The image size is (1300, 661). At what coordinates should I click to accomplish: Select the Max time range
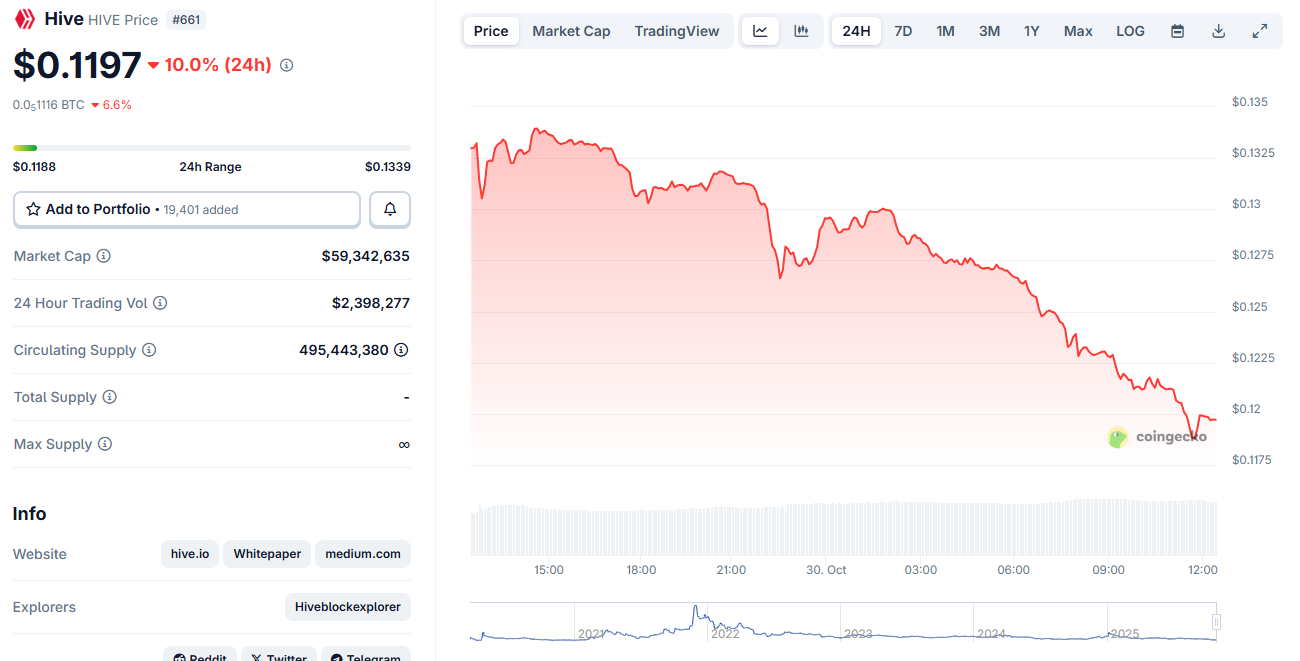1078,31
